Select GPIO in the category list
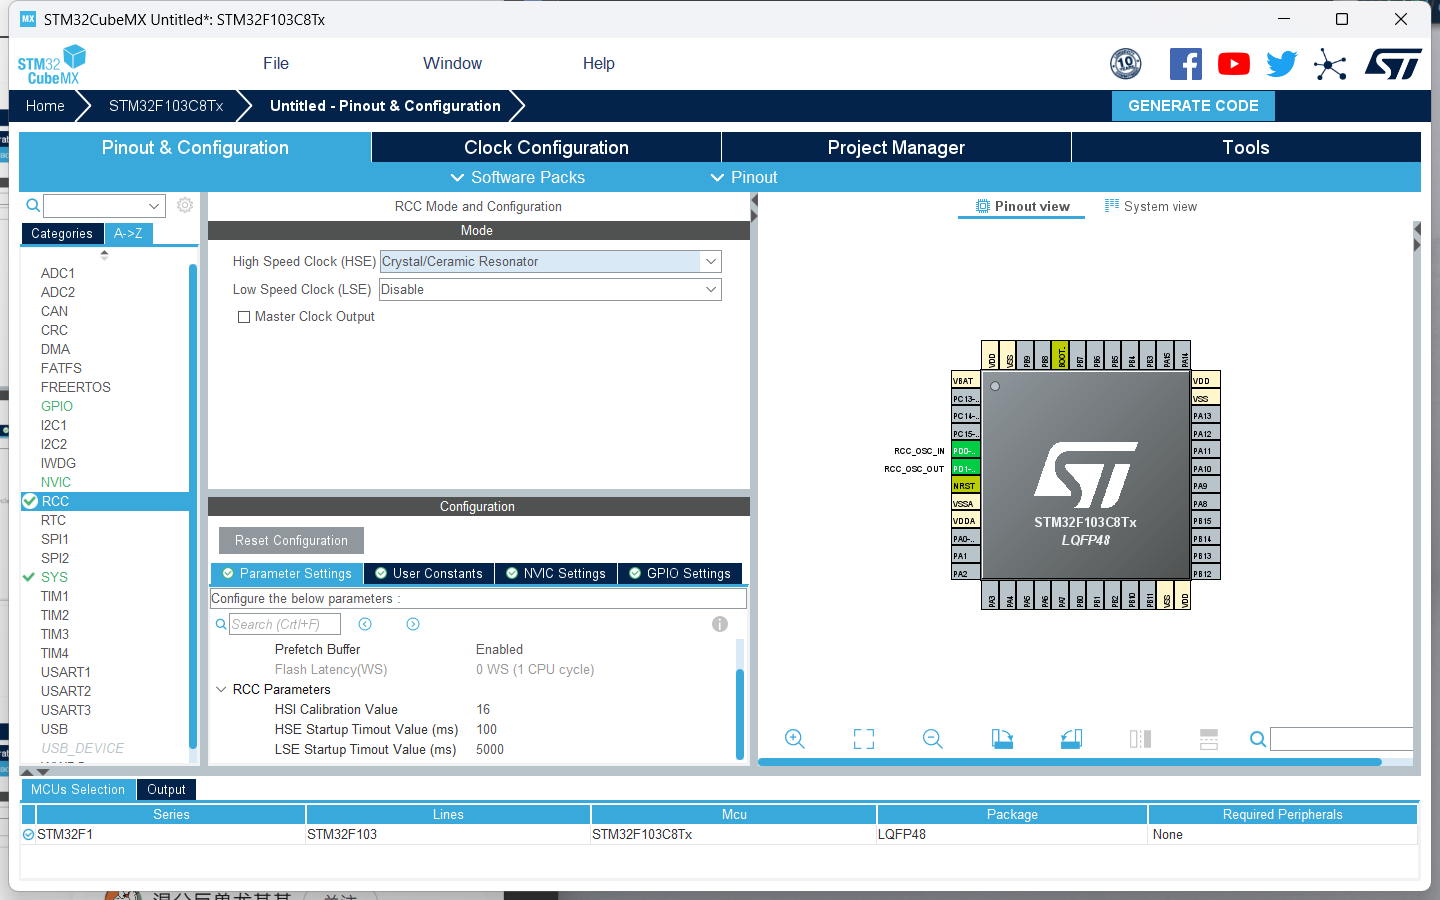Screen dimensions: 1440x900 pyautogui.click(x=57, y=406)
